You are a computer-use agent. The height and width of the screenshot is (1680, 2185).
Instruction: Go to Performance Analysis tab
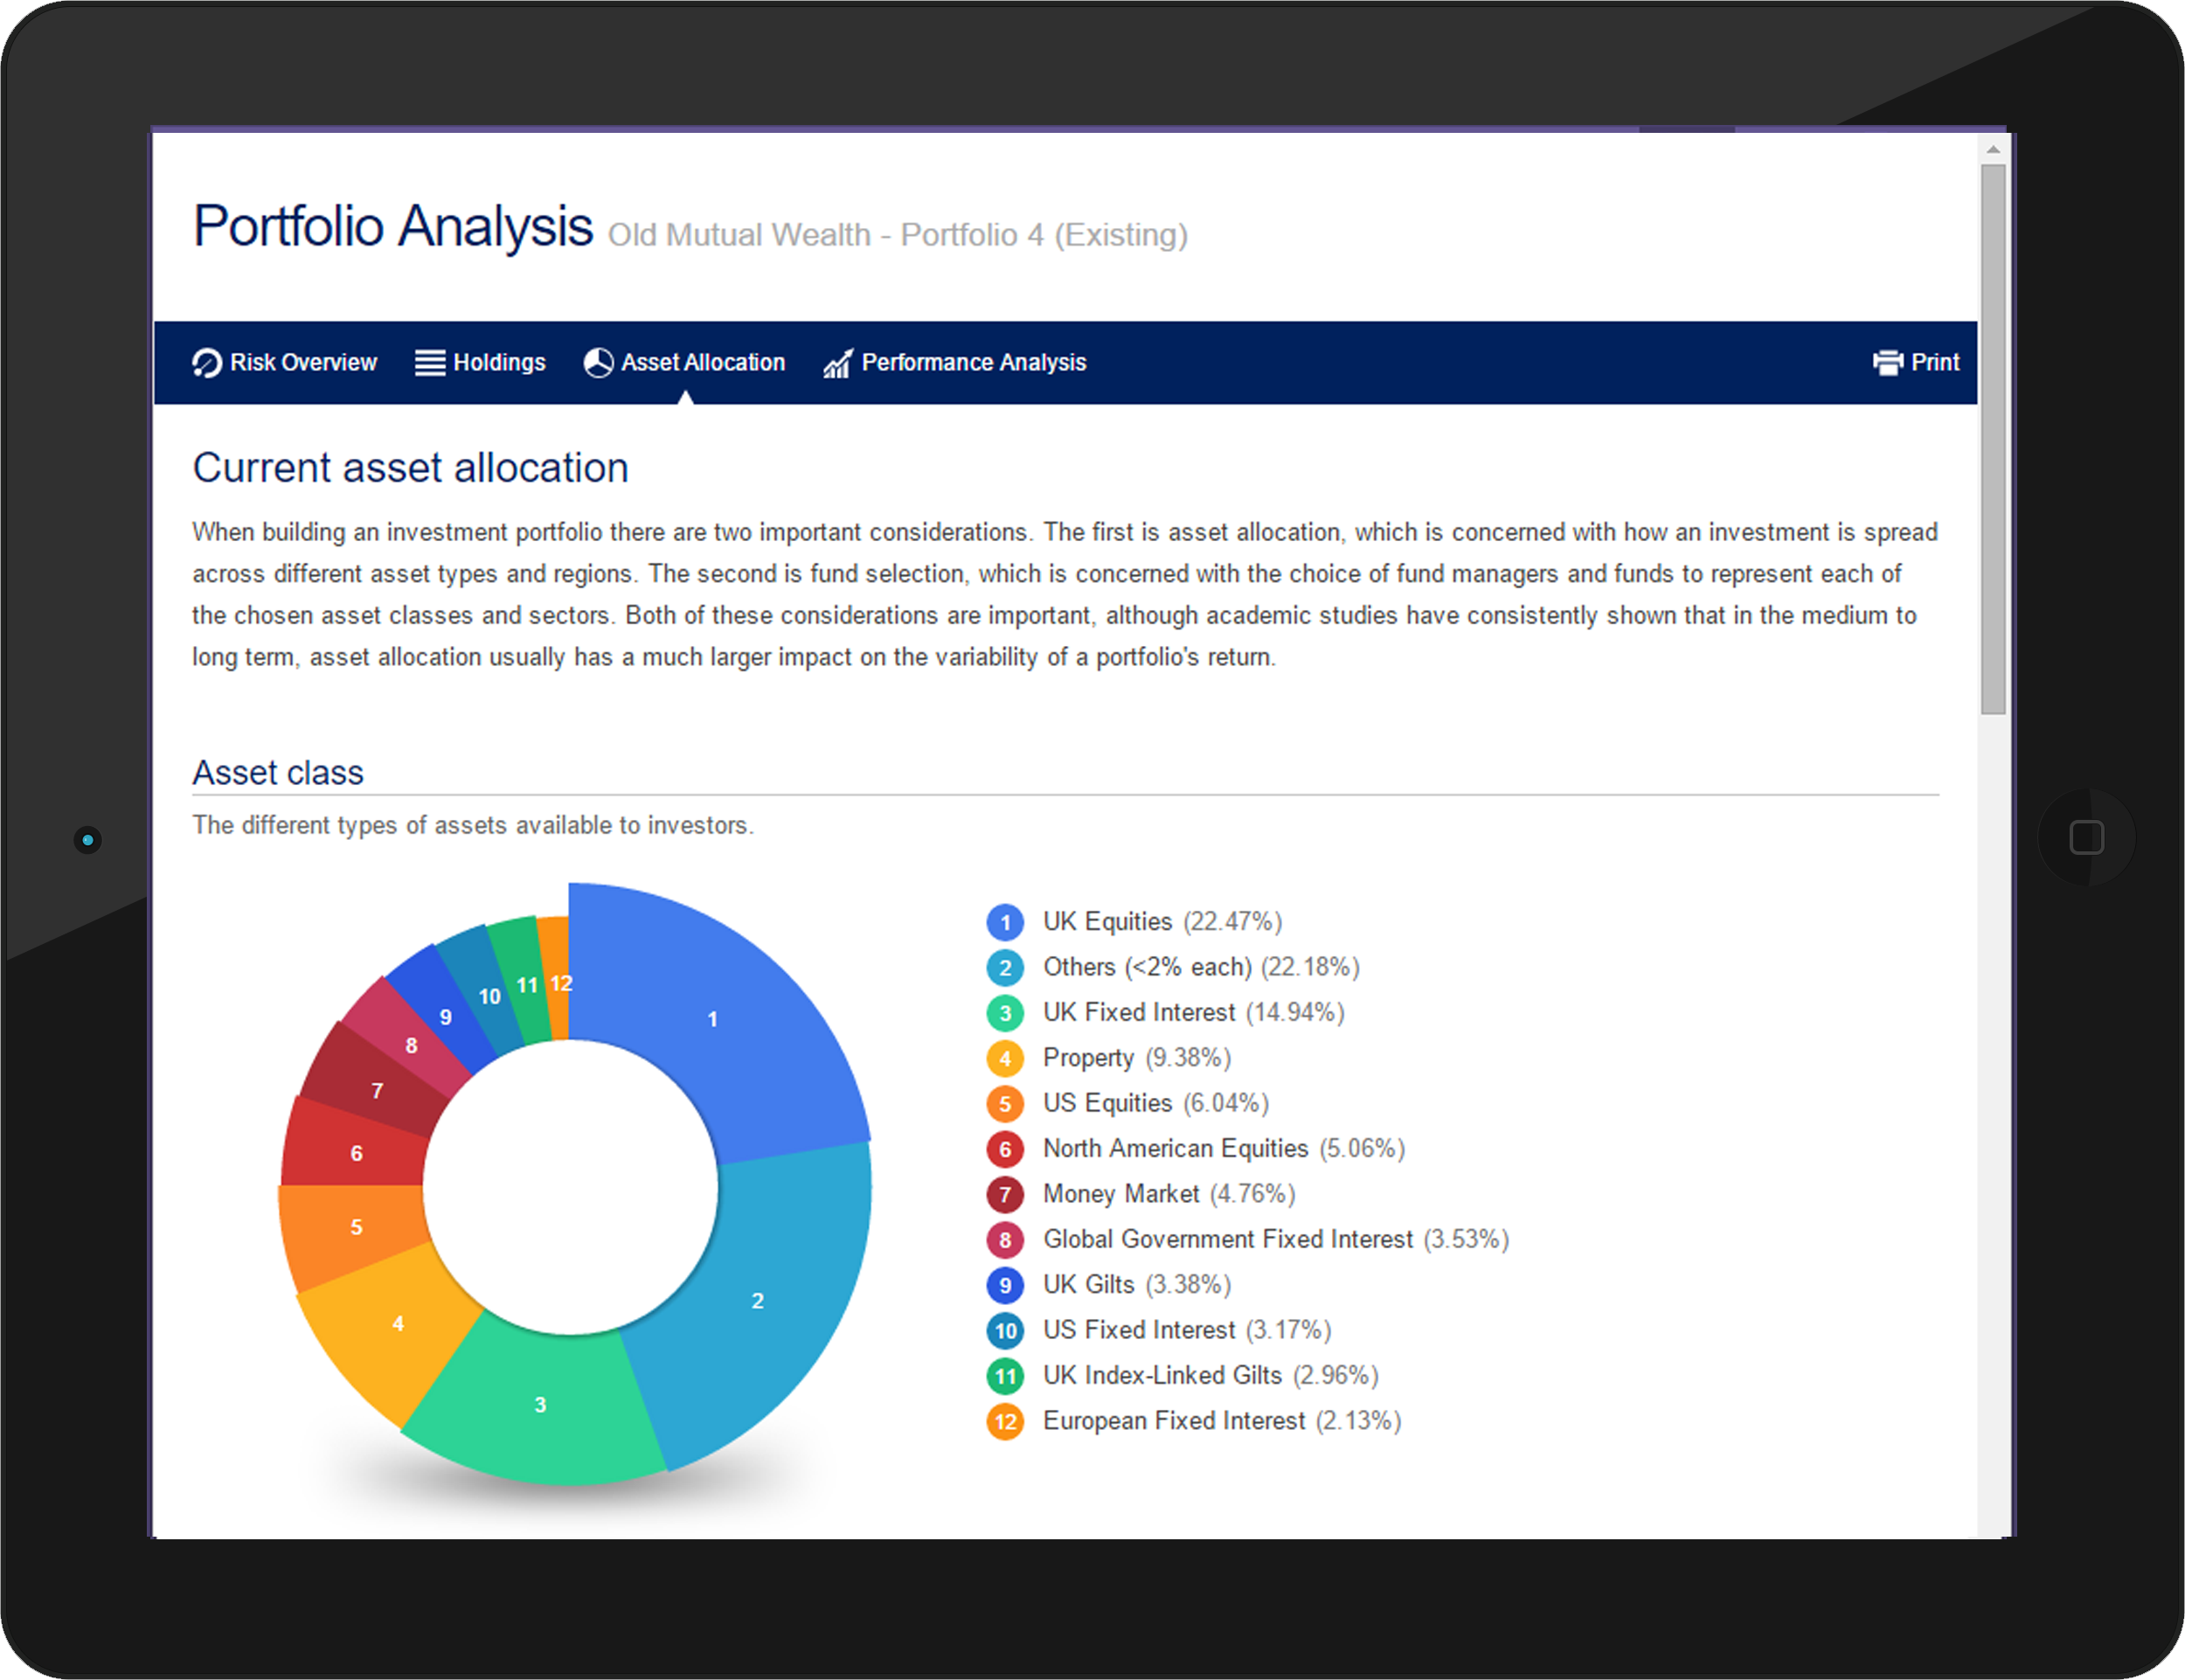pyautogui.click(x=955, y=363)
